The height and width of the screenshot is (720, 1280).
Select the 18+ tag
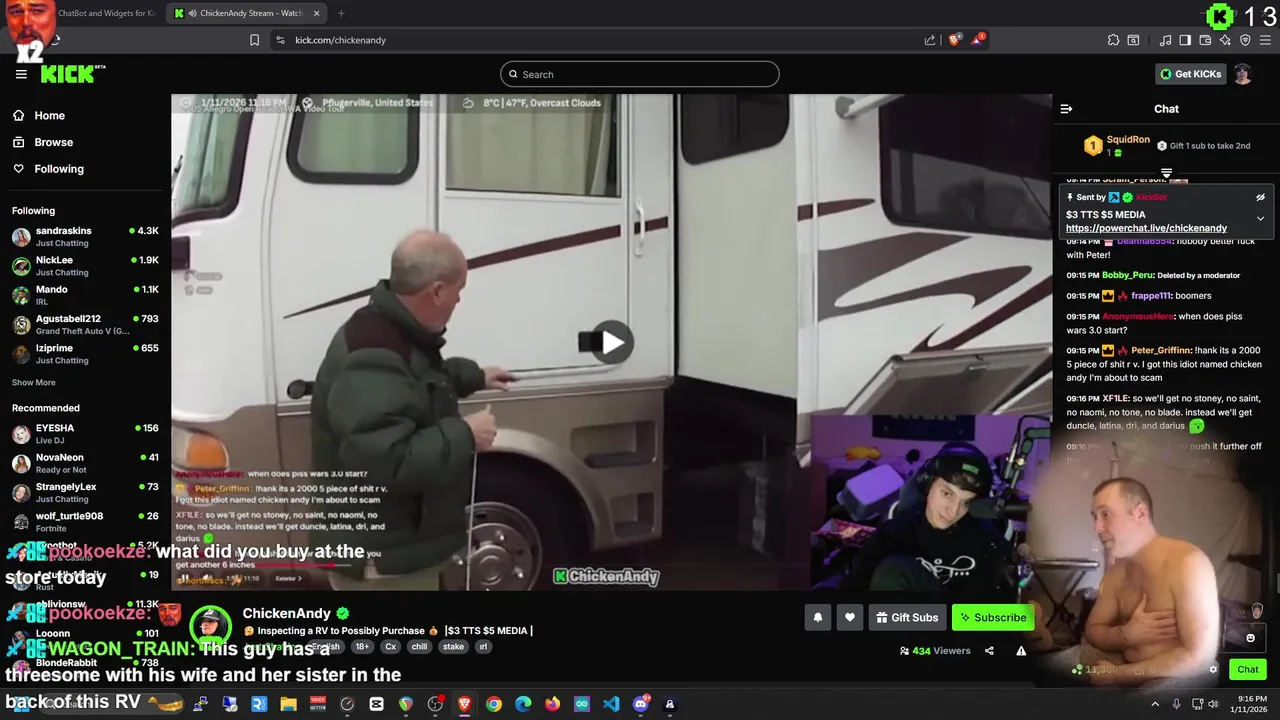[x=361, y=647]
